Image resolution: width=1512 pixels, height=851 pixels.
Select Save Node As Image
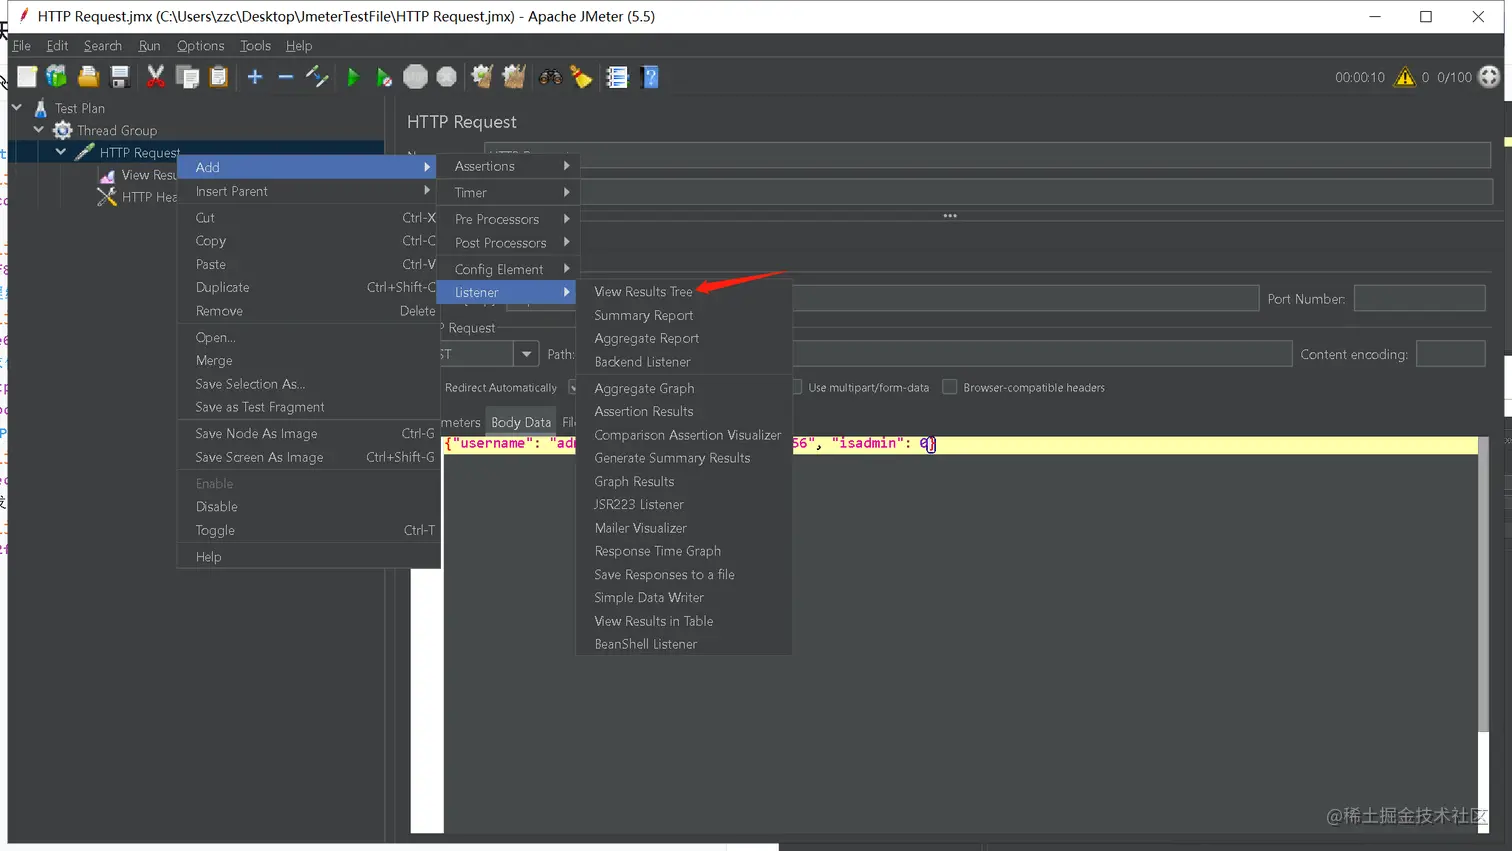(308, 433)
